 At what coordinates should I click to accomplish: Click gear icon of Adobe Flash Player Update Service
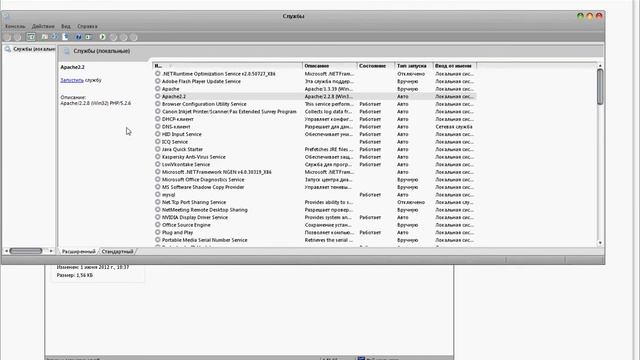(x=158, y=81)
